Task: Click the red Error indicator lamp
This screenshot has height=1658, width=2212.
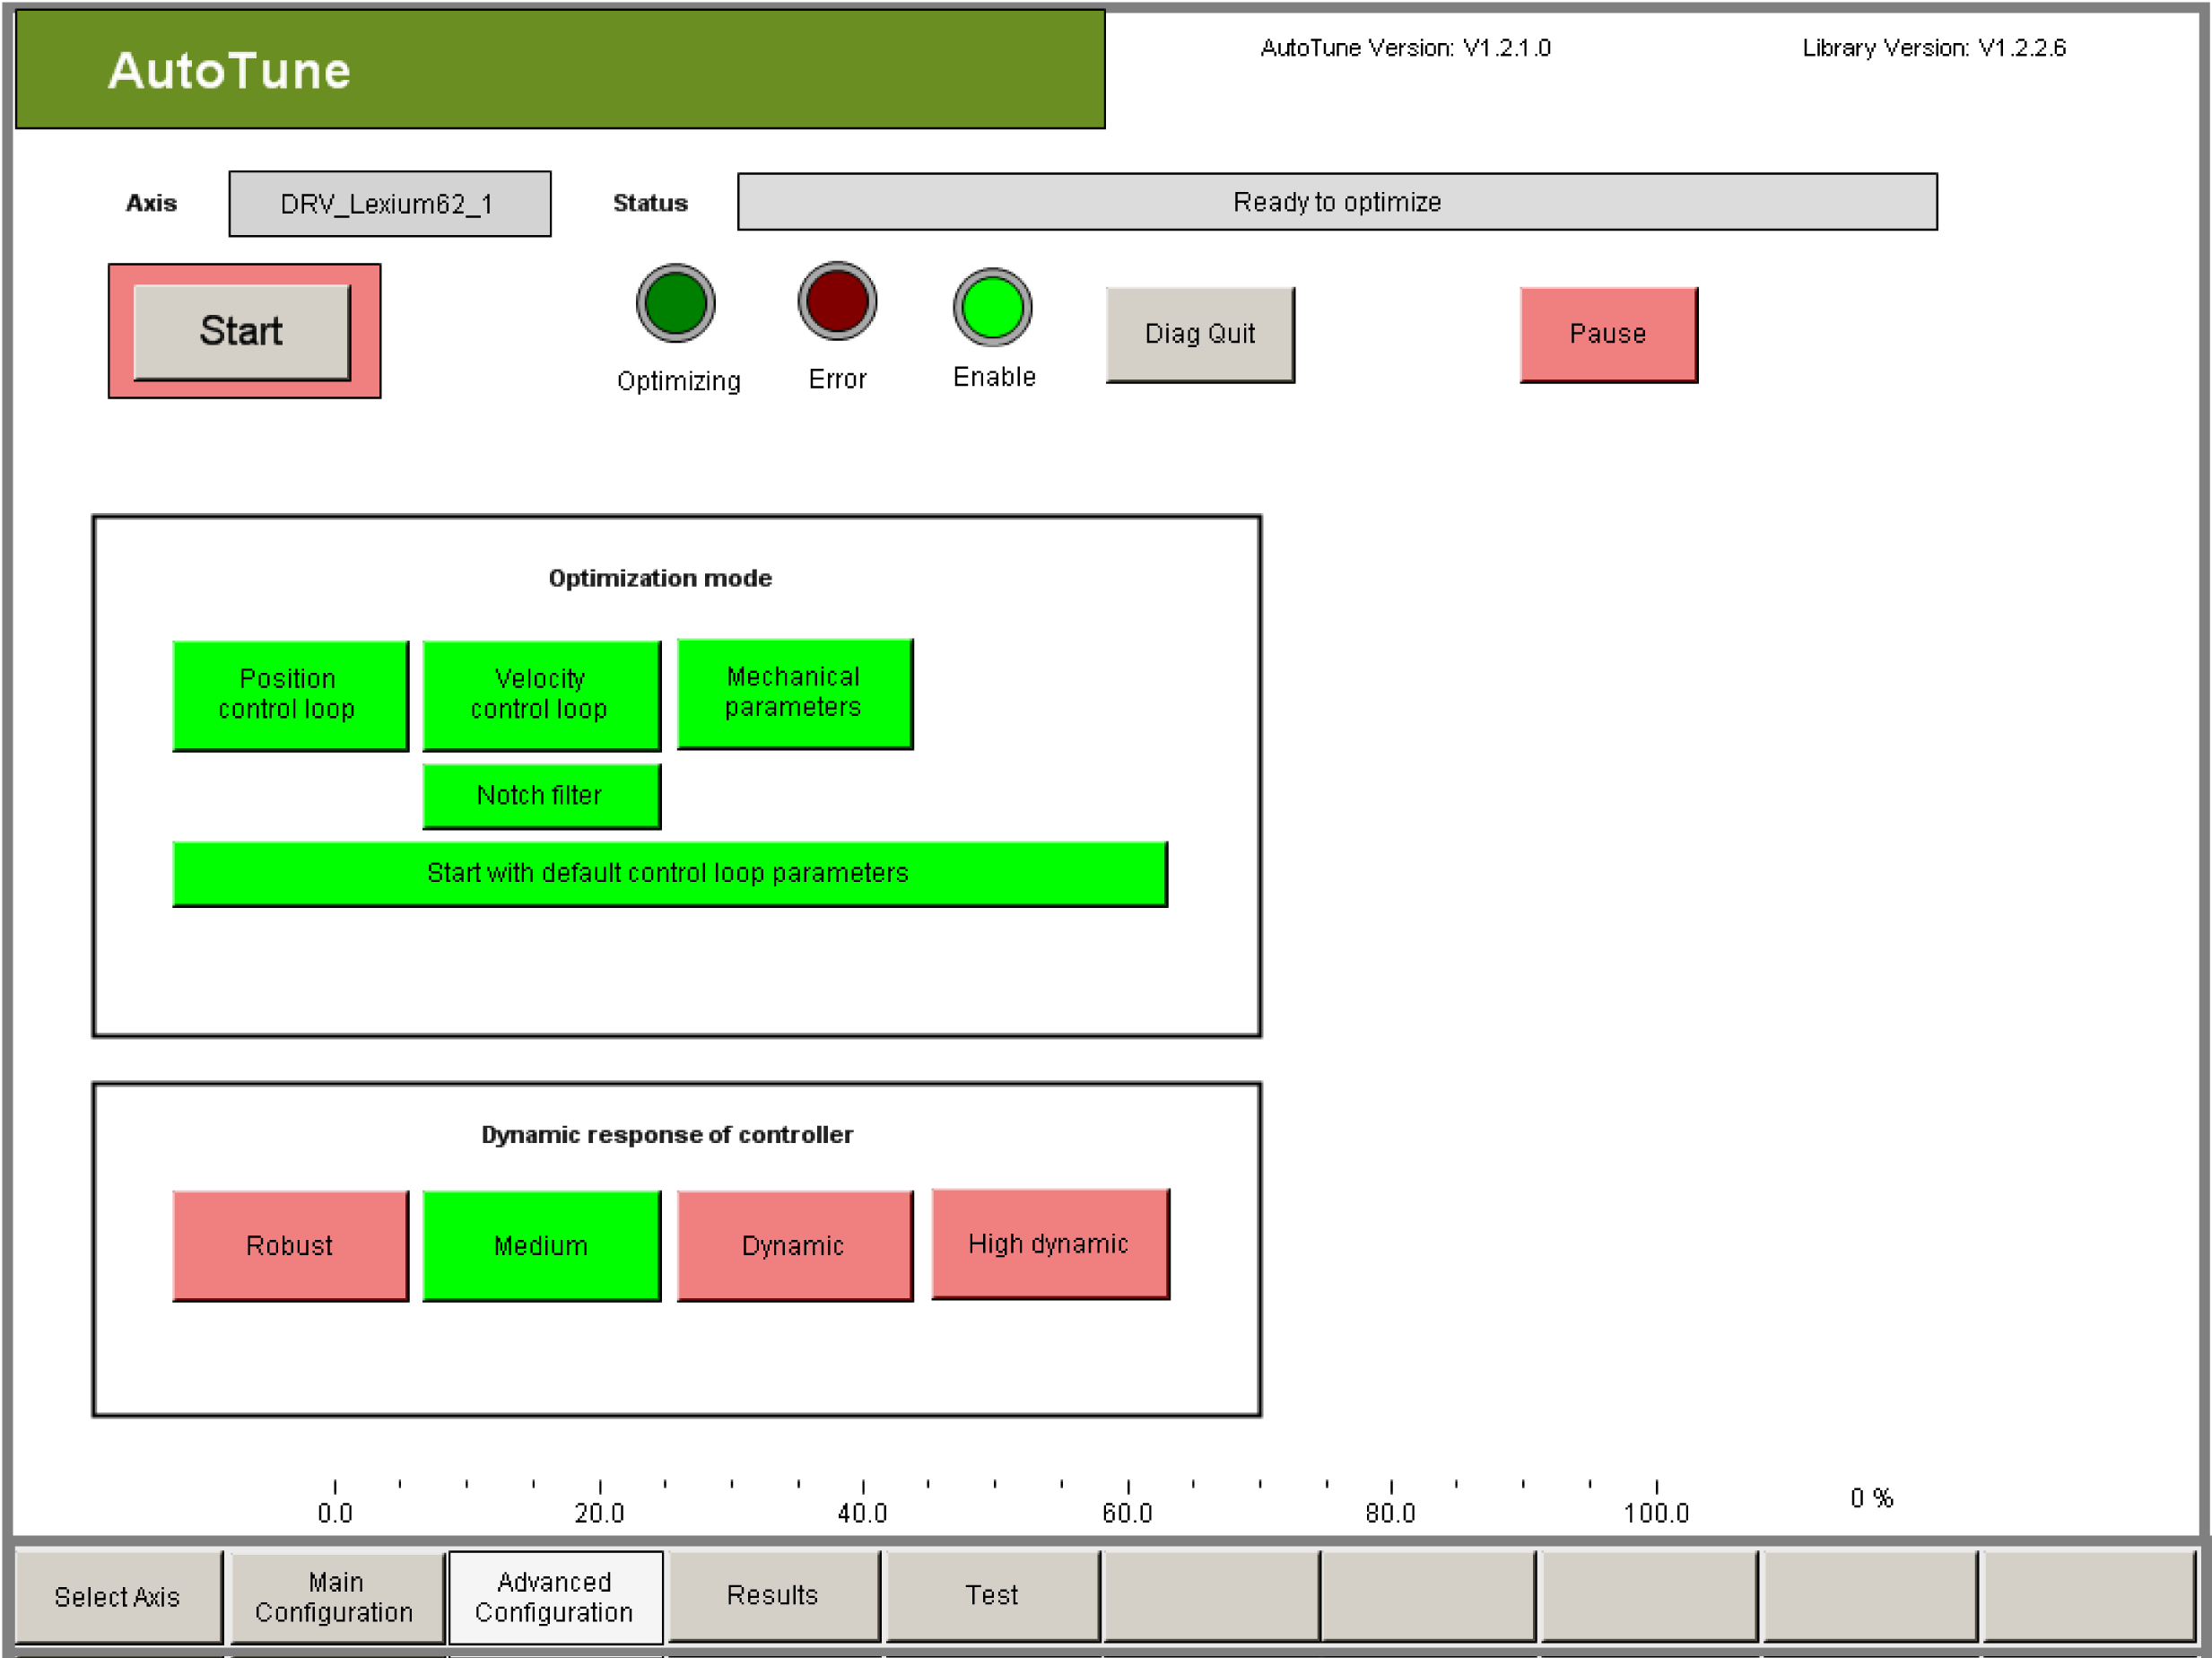Action: (837, 301)
